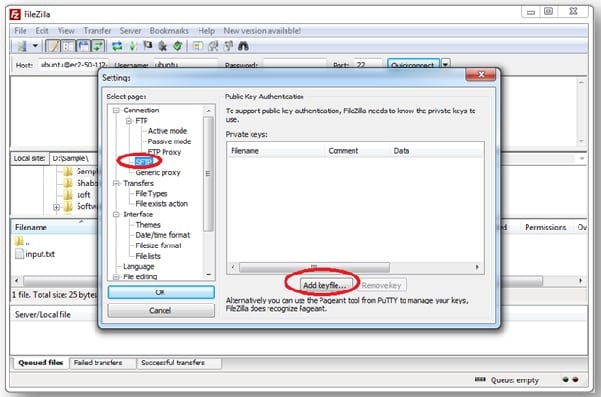Viewport: 601px width, 397px height.
Task: Click Data column in Private keys
Action: tap(437, 151)
